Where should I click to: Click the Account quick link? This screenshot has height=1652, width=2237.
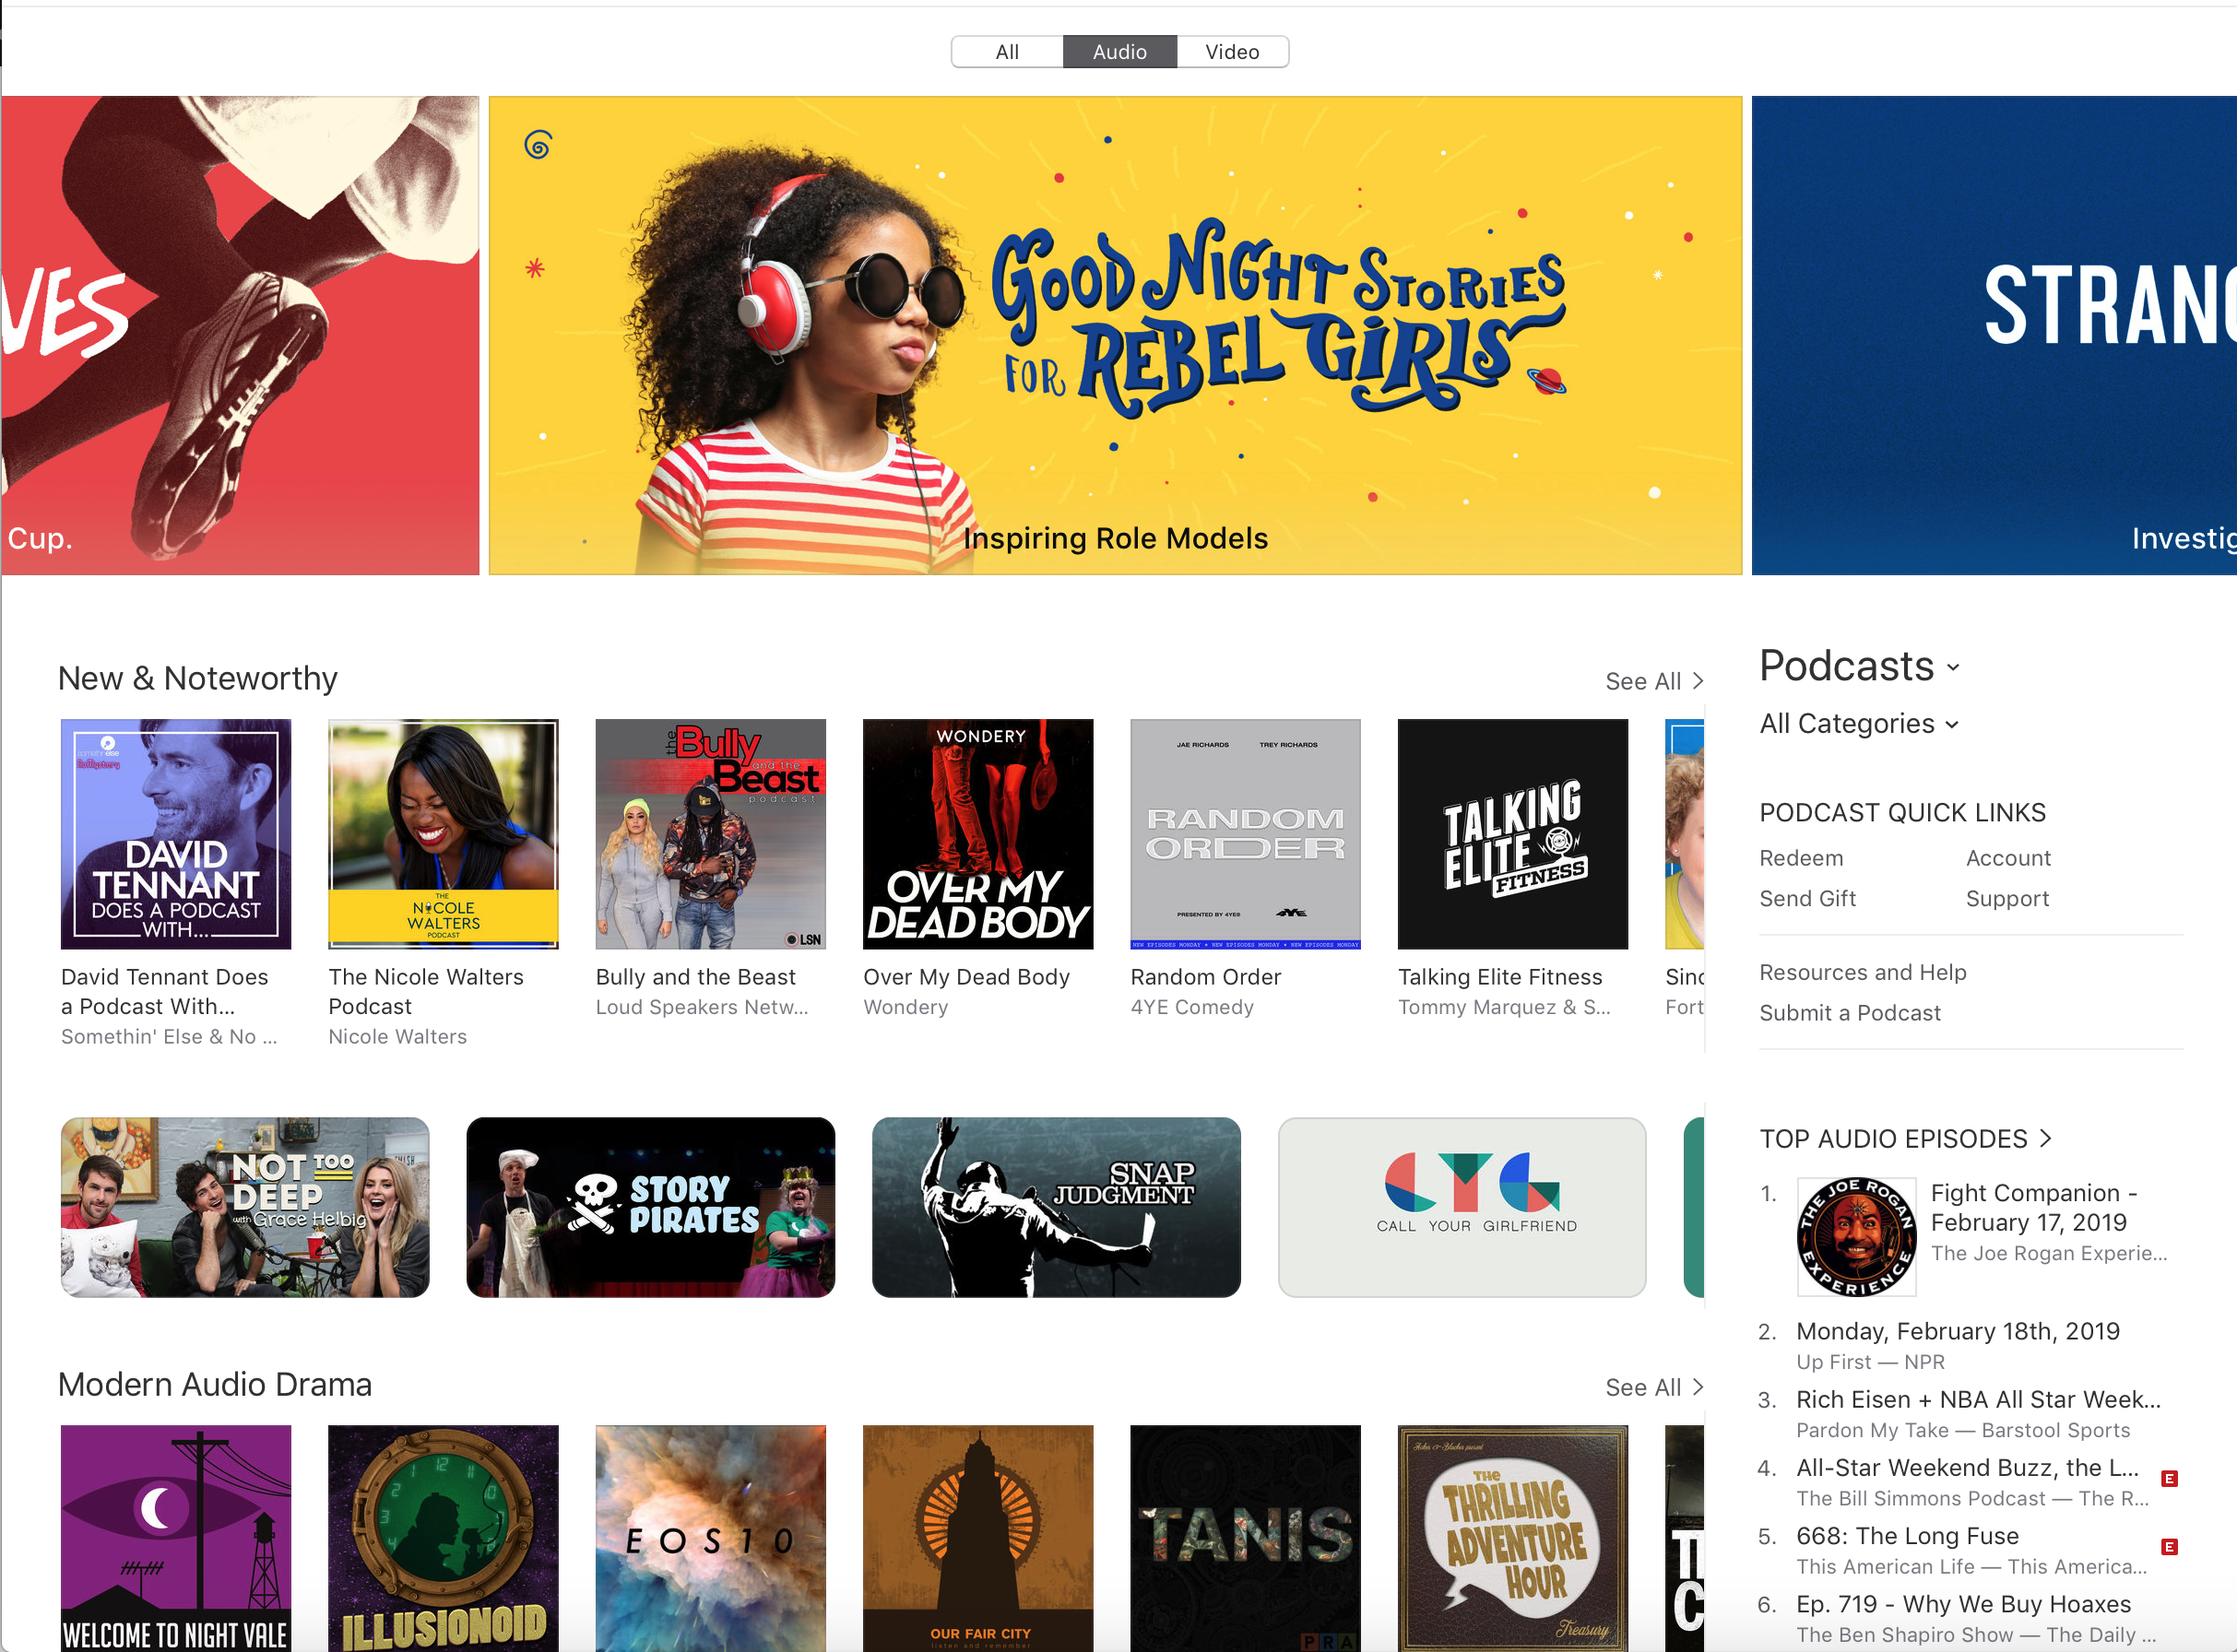[x=2008, y=858]
